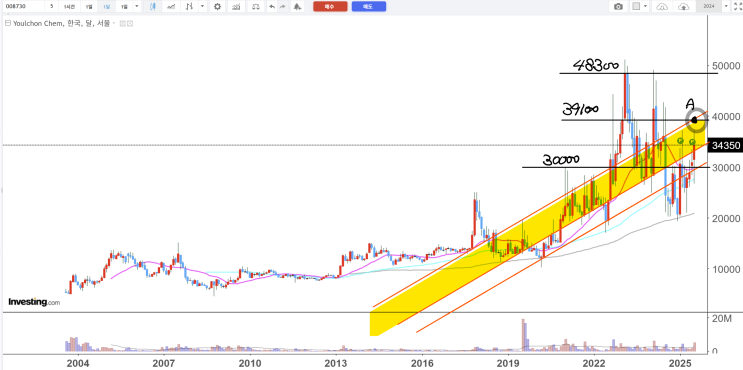Open the indicators icon
Screen dimensions: 743x370
point(236,7)
